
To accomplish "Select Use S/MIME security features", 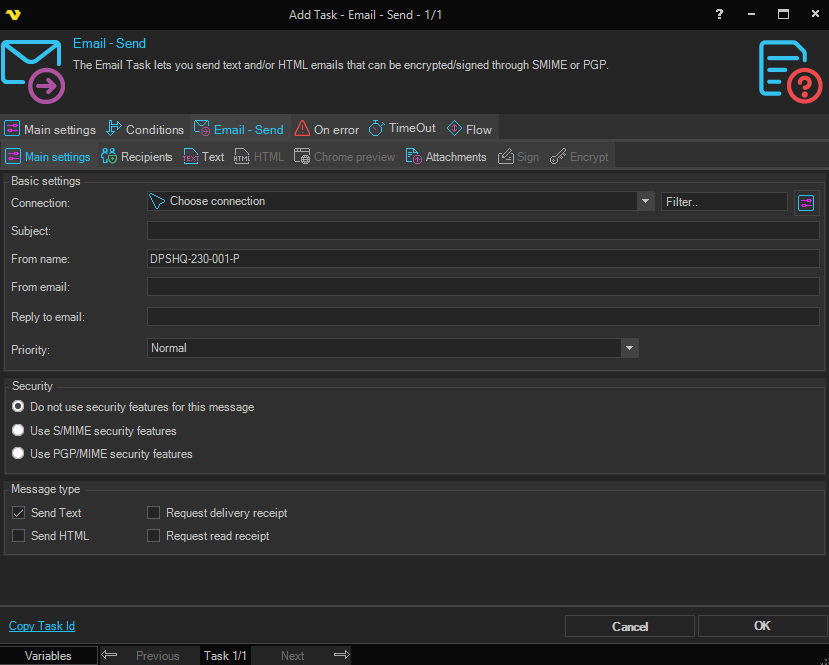I will pos(17,431).
